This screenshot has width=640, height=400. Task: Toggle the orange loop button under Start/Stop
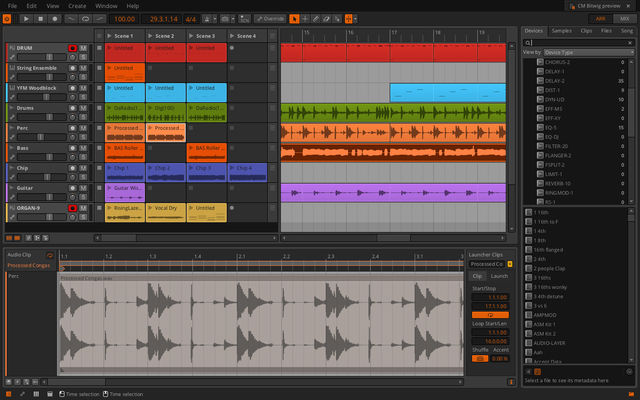click(x=490, y=315)
